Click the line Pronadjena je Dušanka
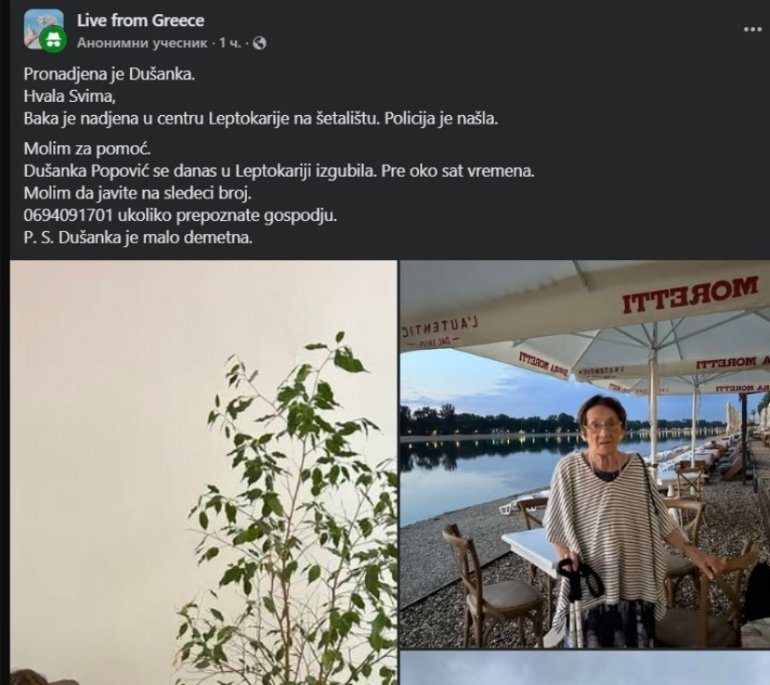This screenshot has width=770, height=685. click(x=110, y=74)
